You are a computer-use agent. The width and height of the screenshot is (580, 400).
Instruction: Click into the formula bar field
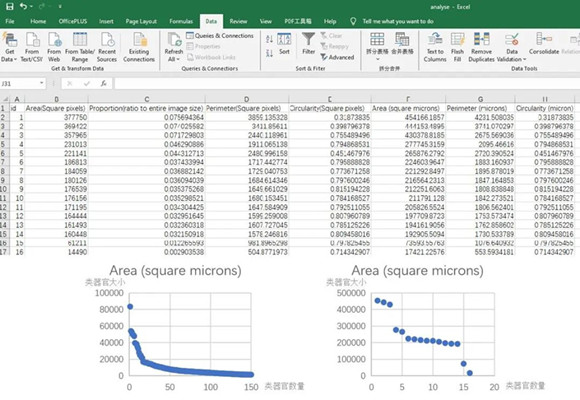point(347,83)
